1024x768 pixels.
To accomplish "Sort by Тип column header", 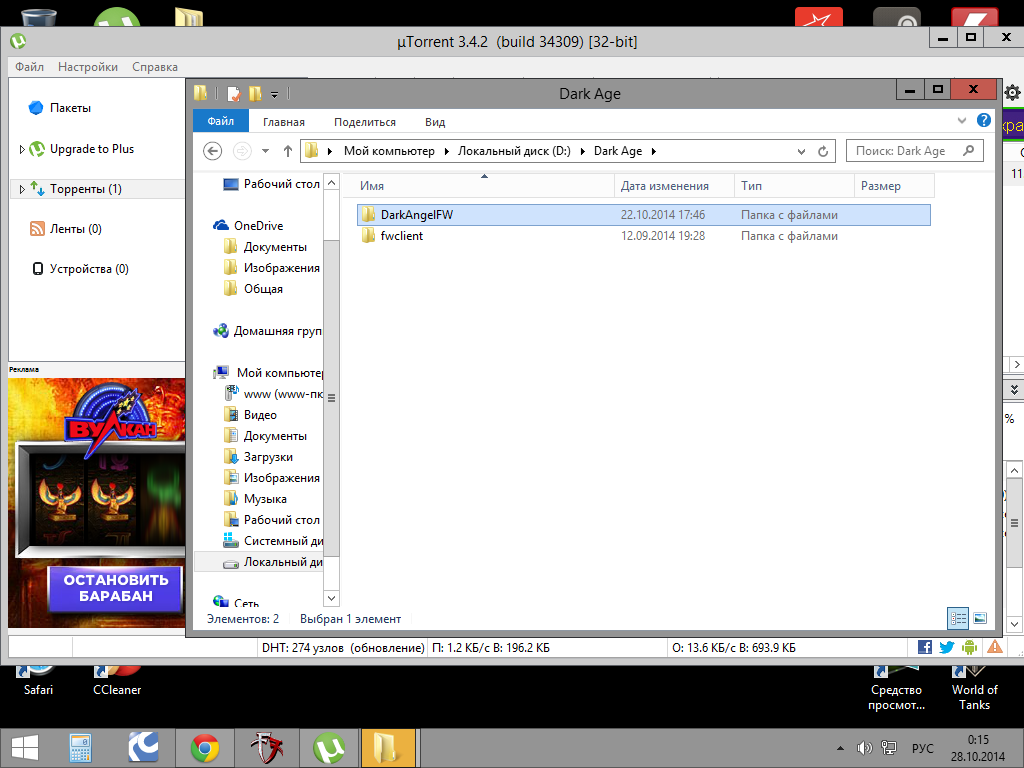I will pos(794,186).
